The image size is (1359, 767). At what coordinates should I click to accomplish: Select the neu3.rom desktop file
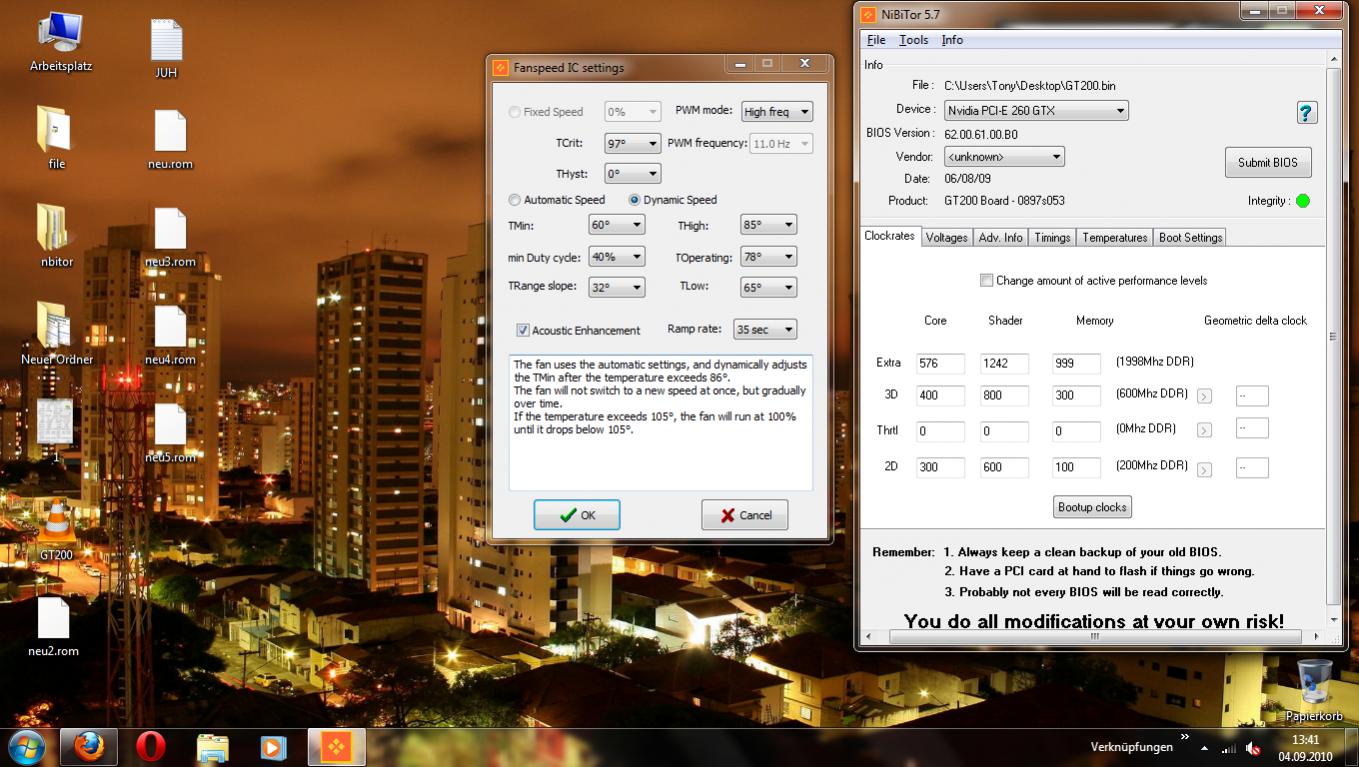point(170,236)
